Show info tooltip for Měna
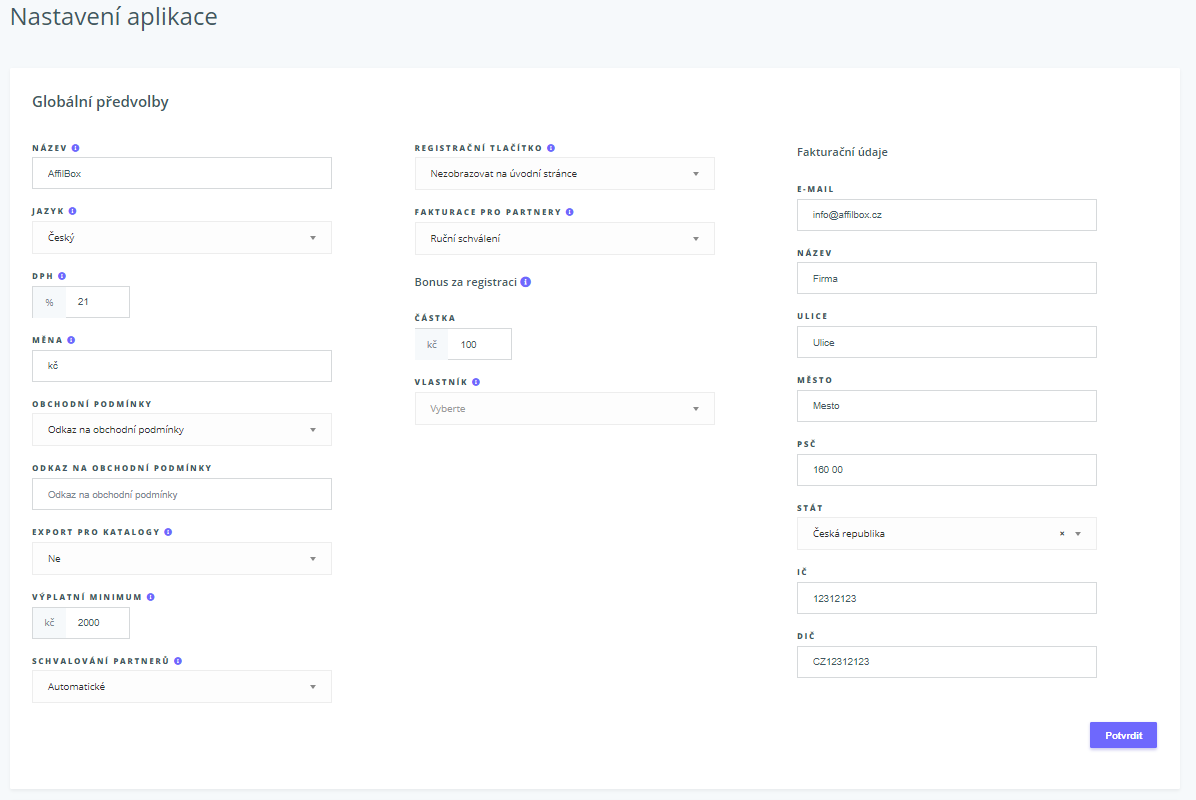Image resolution: width=1196 pixels, height=800 pixels. pos(71,340)
